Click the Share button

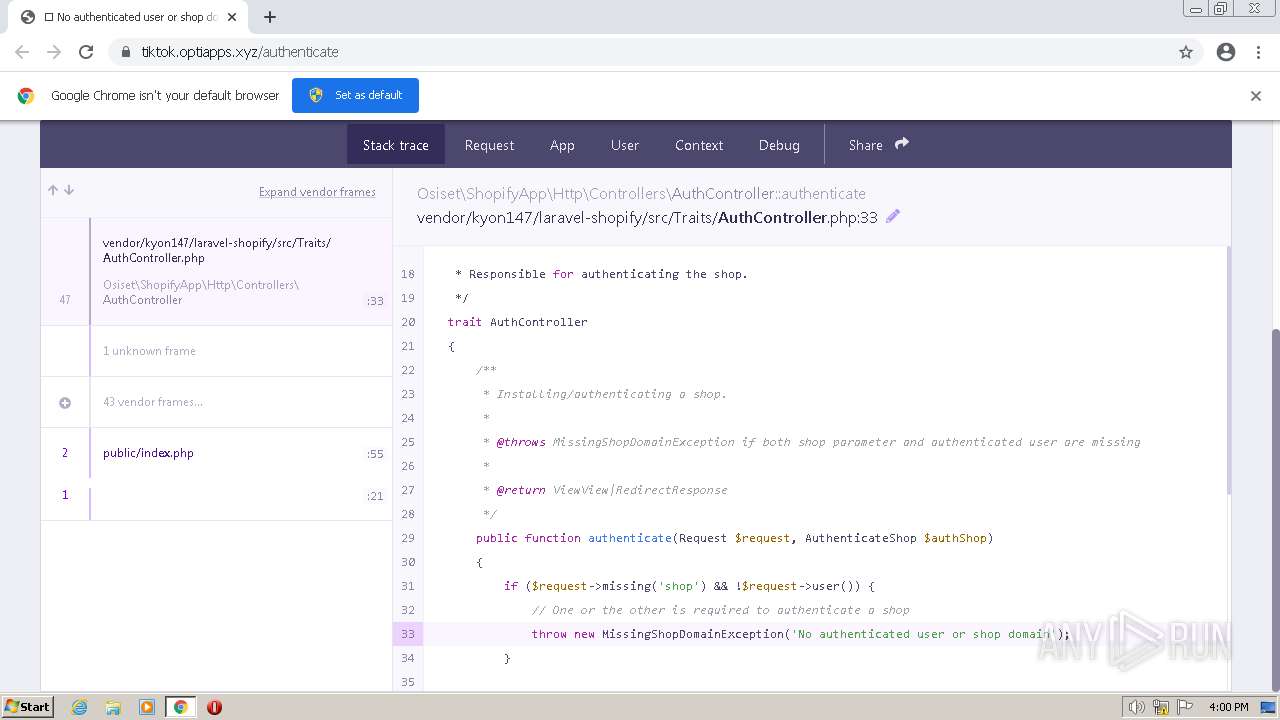(x=878, y=145)
